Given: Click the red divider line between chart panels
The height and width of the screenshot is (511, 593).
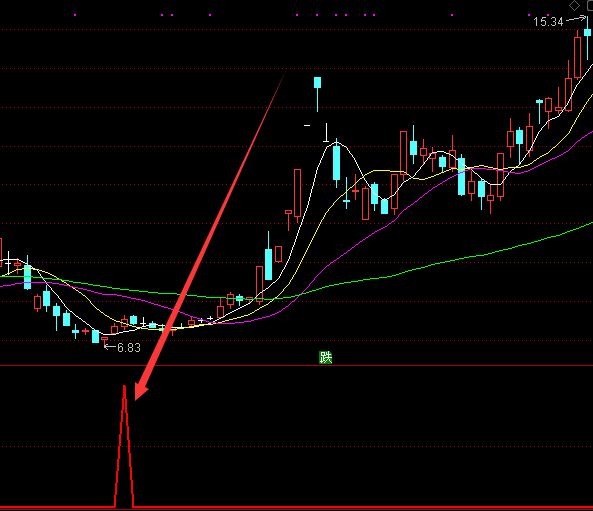Looking at the screenshot, I should pyautogui.click(x=296, y=365).
